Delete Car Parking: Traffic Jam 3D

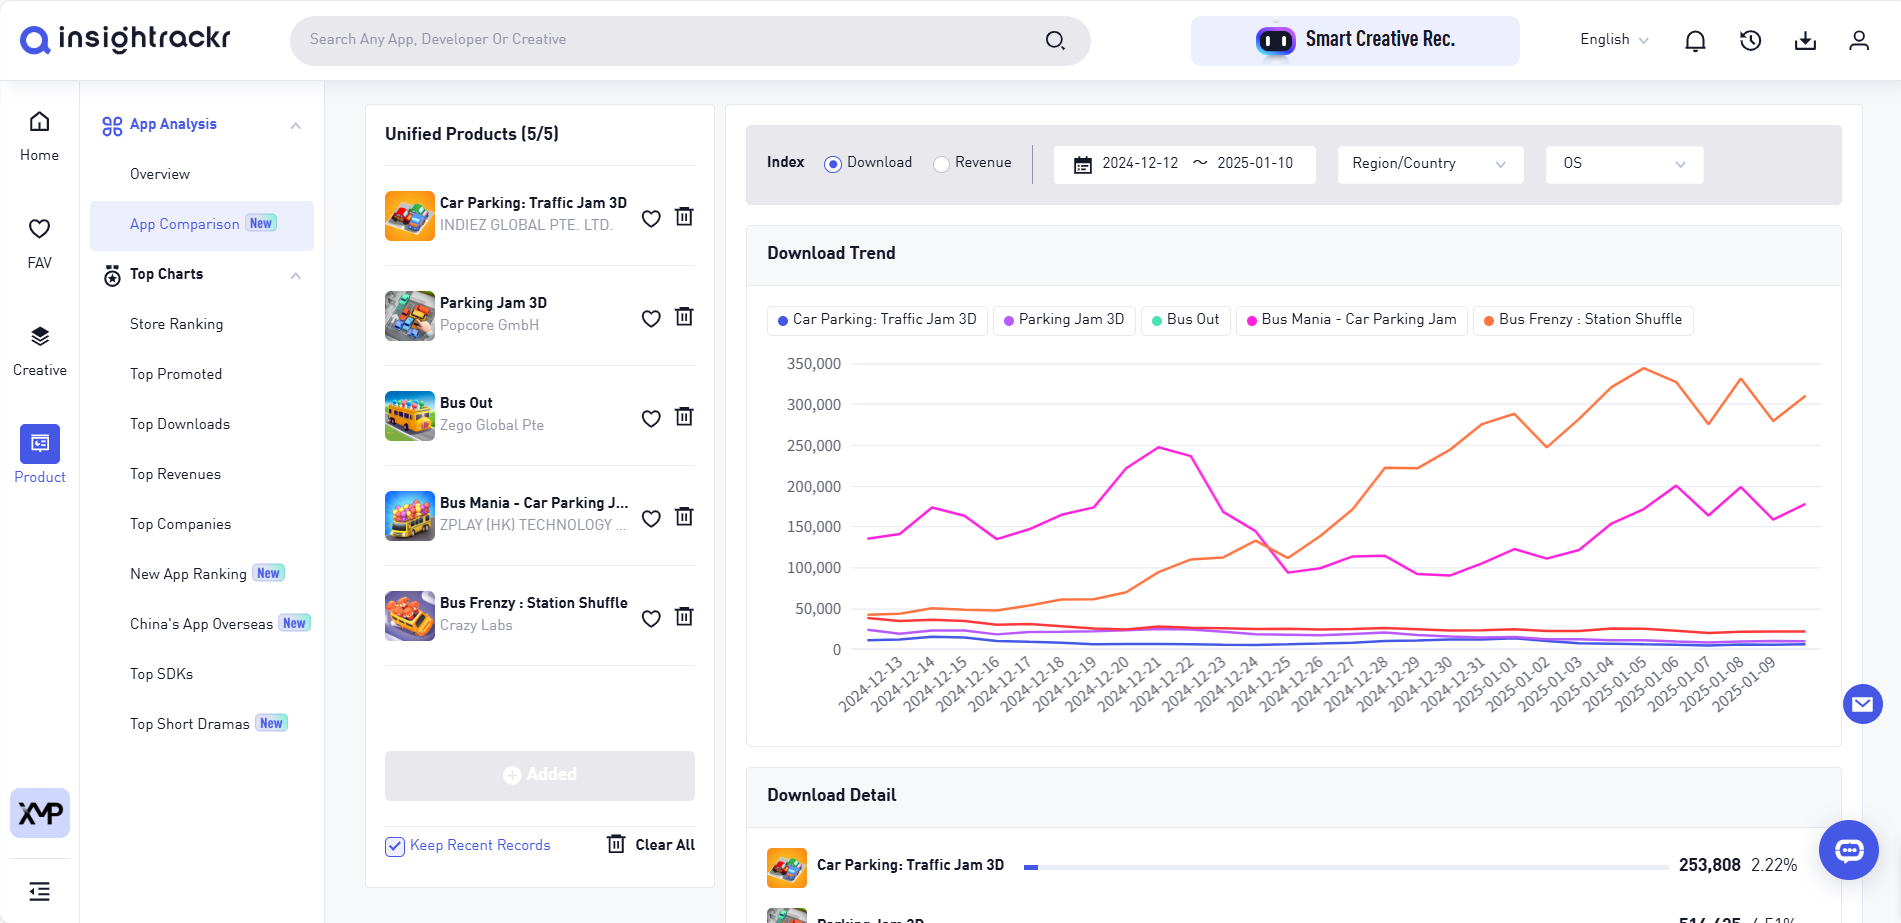tap(684, 217)
